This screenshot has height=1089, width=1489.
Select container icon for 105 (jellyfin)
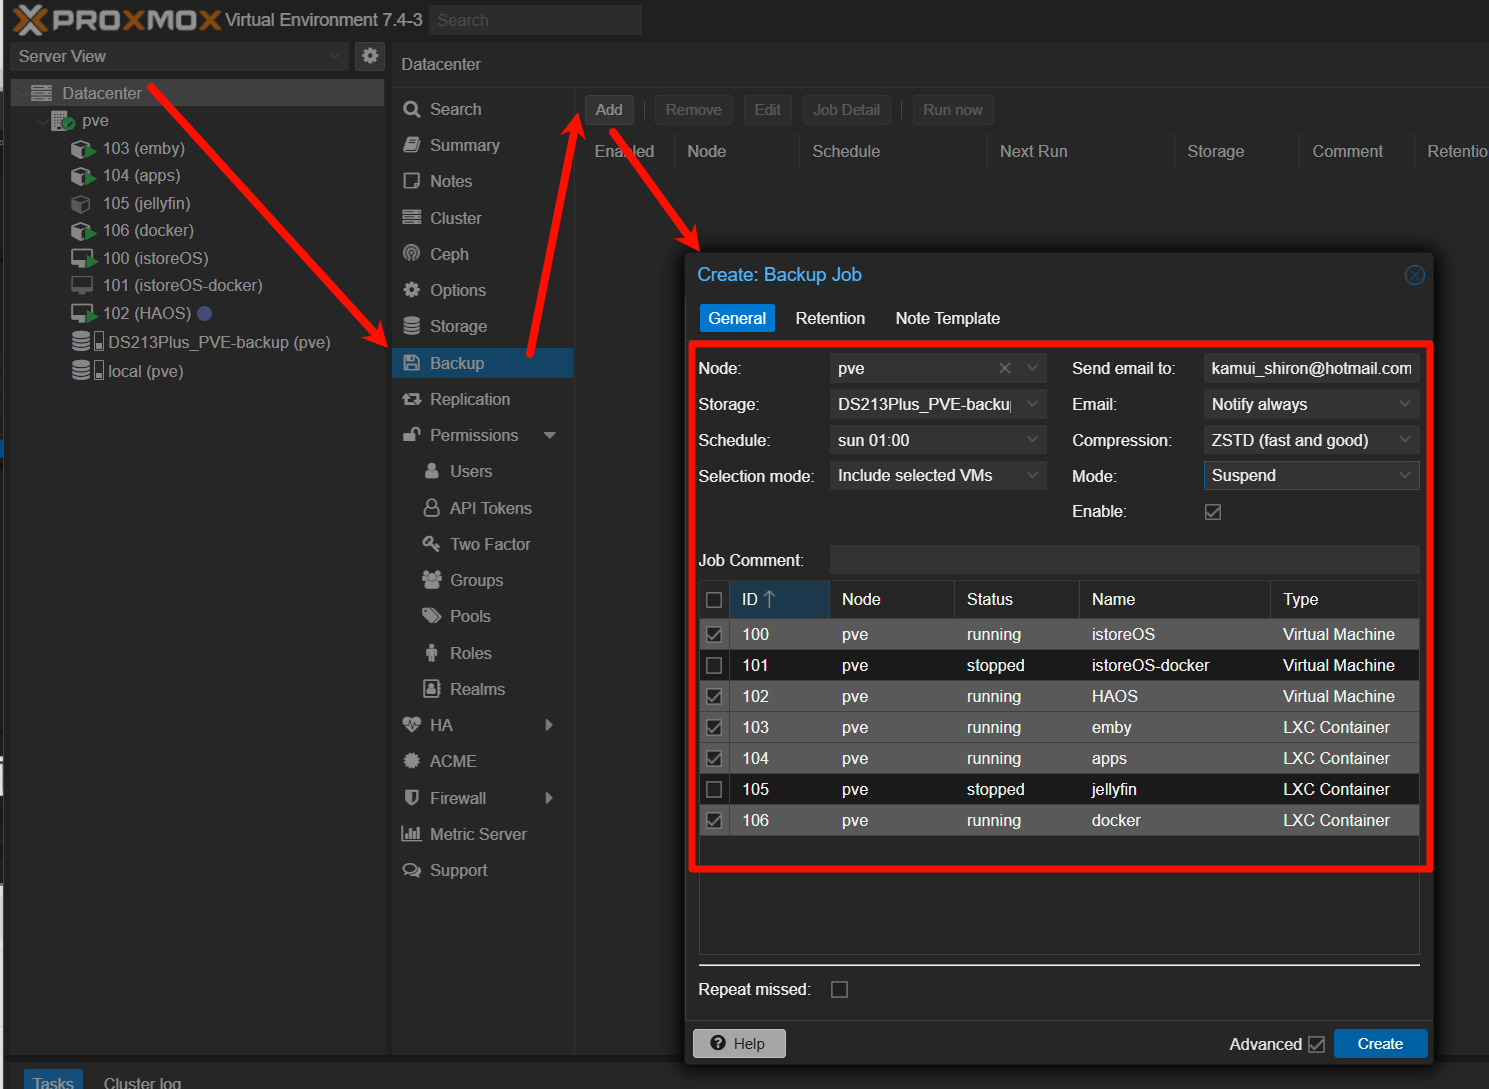pos(81,204)
